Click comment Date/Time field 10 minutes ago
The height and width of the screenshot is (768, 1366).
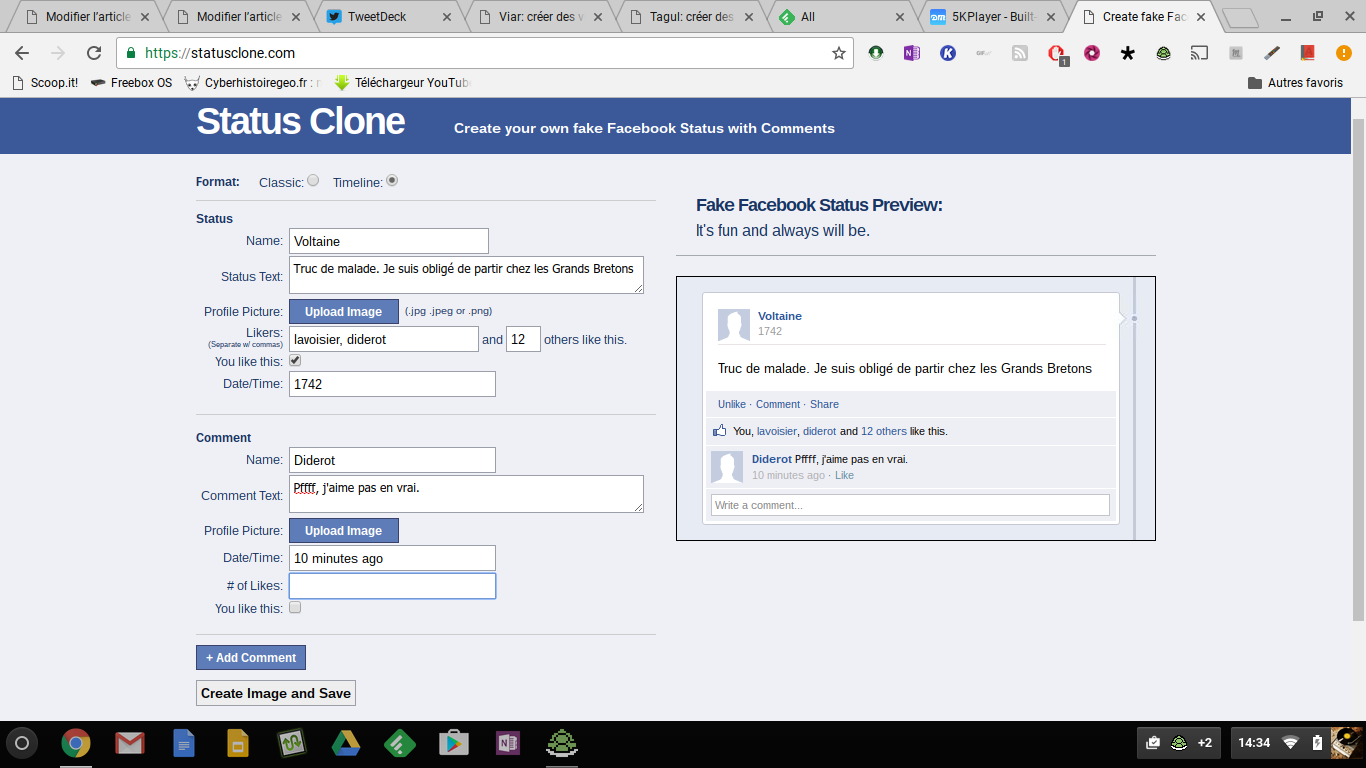392,558
